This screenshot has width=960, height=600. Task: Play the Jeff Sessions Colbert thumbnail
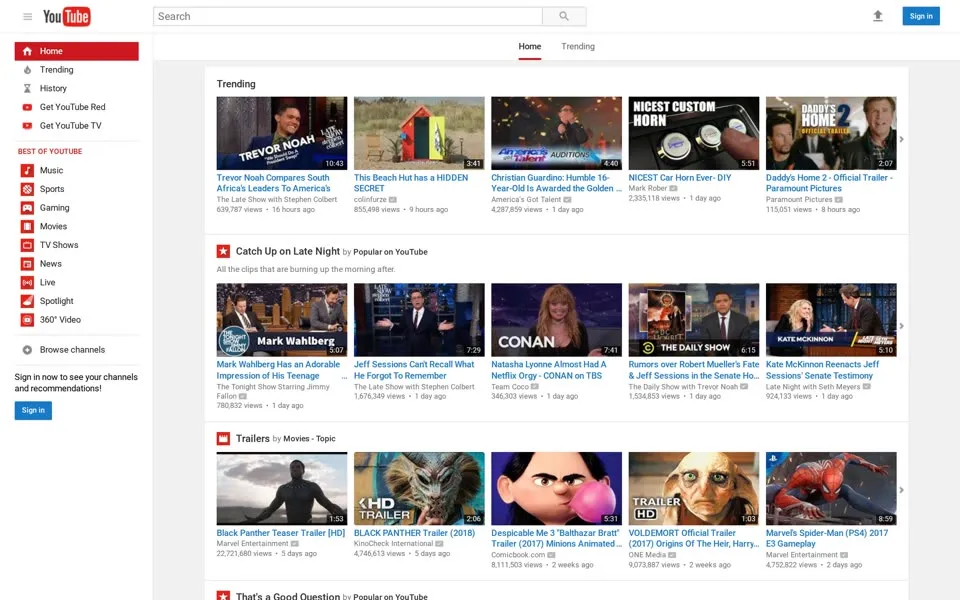(x=419, y=320)
